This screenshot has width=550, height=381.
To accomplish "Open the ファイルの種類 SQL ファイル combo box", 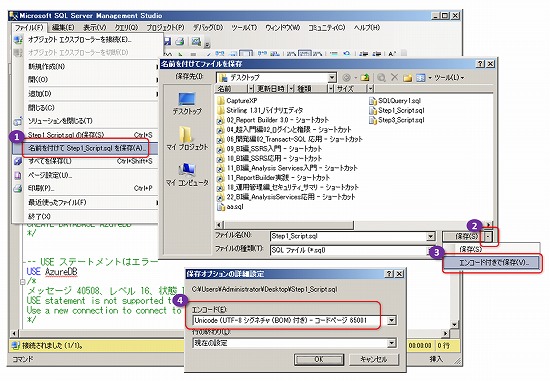I will click(x=353, y=250).
